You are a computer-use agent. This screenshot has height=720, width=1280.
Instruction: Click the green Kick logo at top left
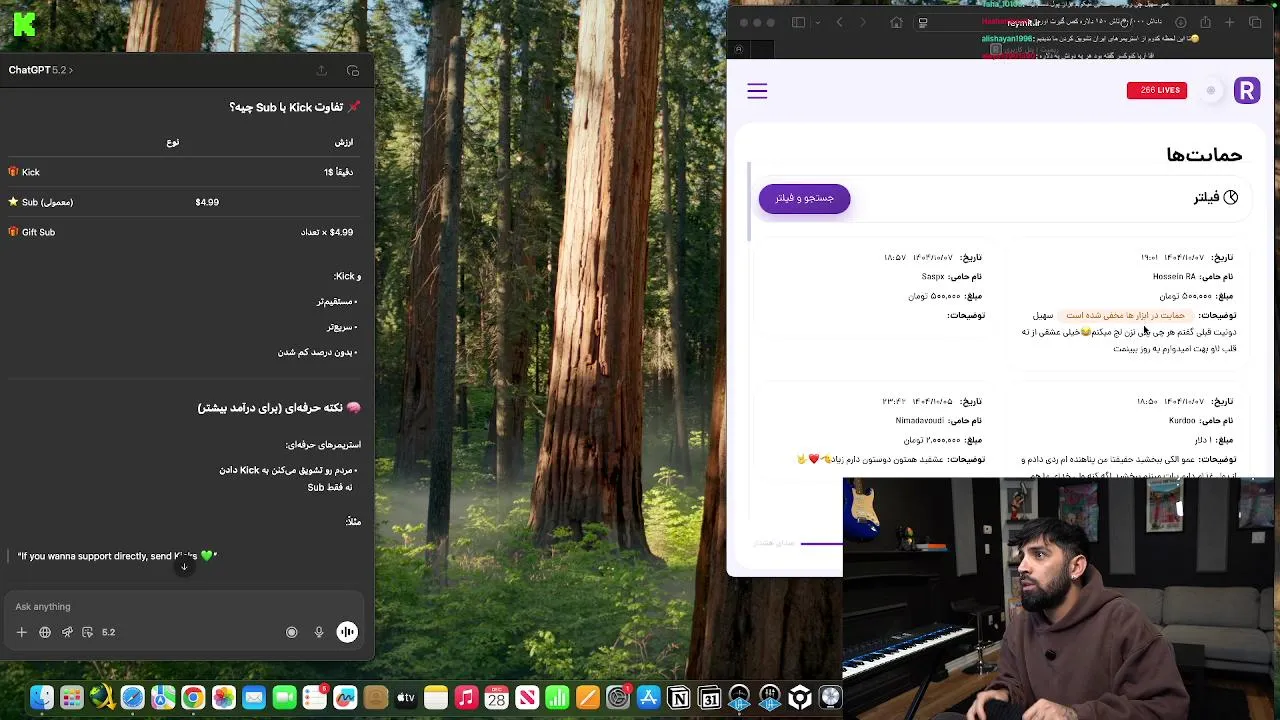(25, 25)
